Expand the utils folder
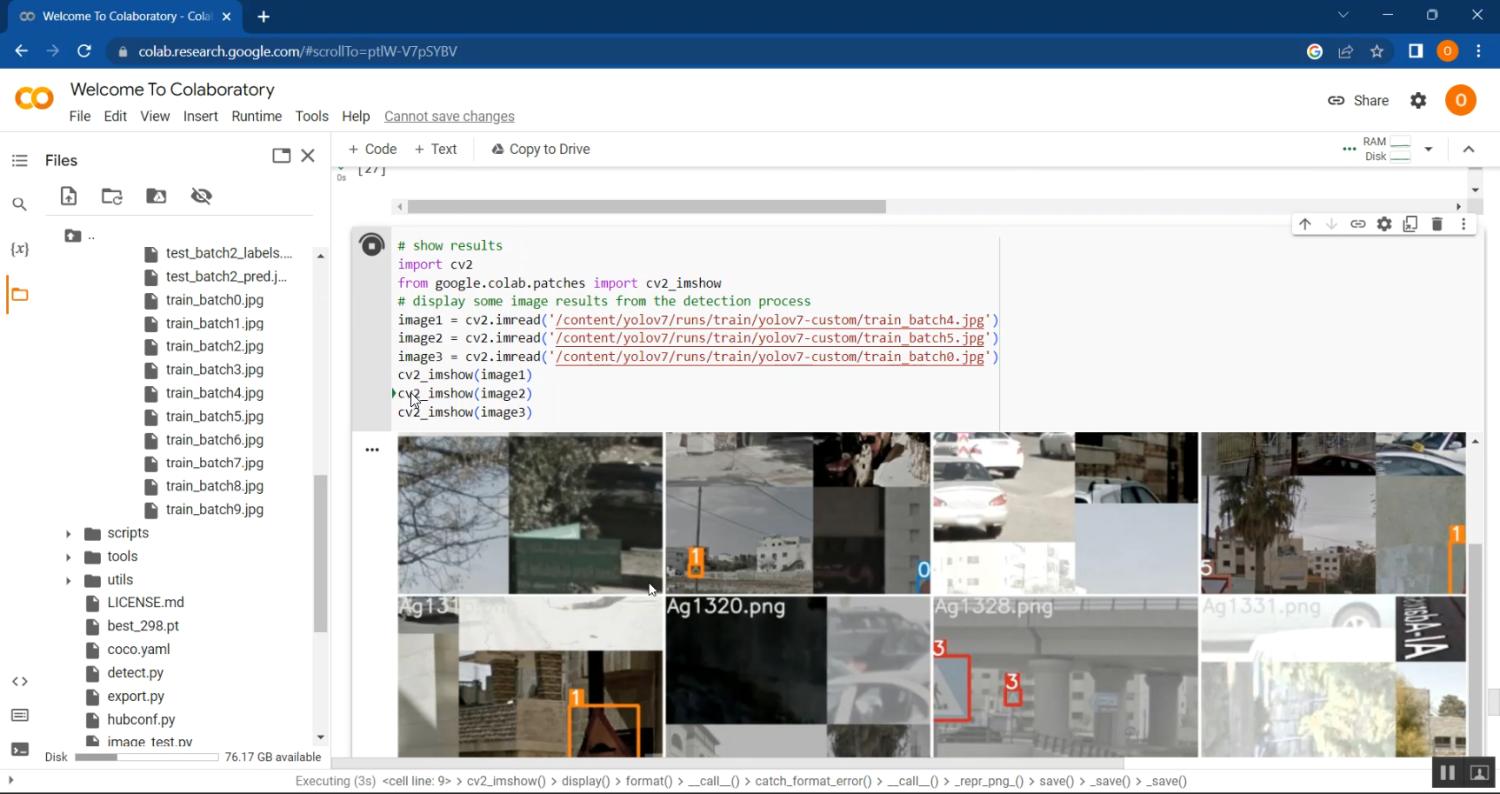The width and height of the screenshot is (1500, 794). [x=68, y=580]
